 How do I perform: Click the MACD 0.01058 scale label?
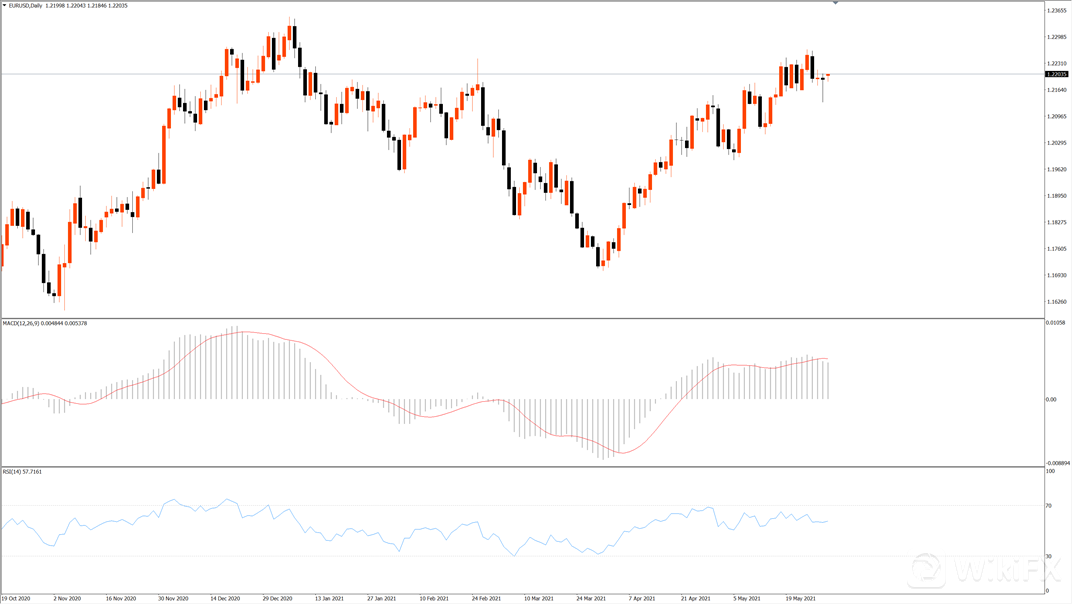tap(1056, 323)
